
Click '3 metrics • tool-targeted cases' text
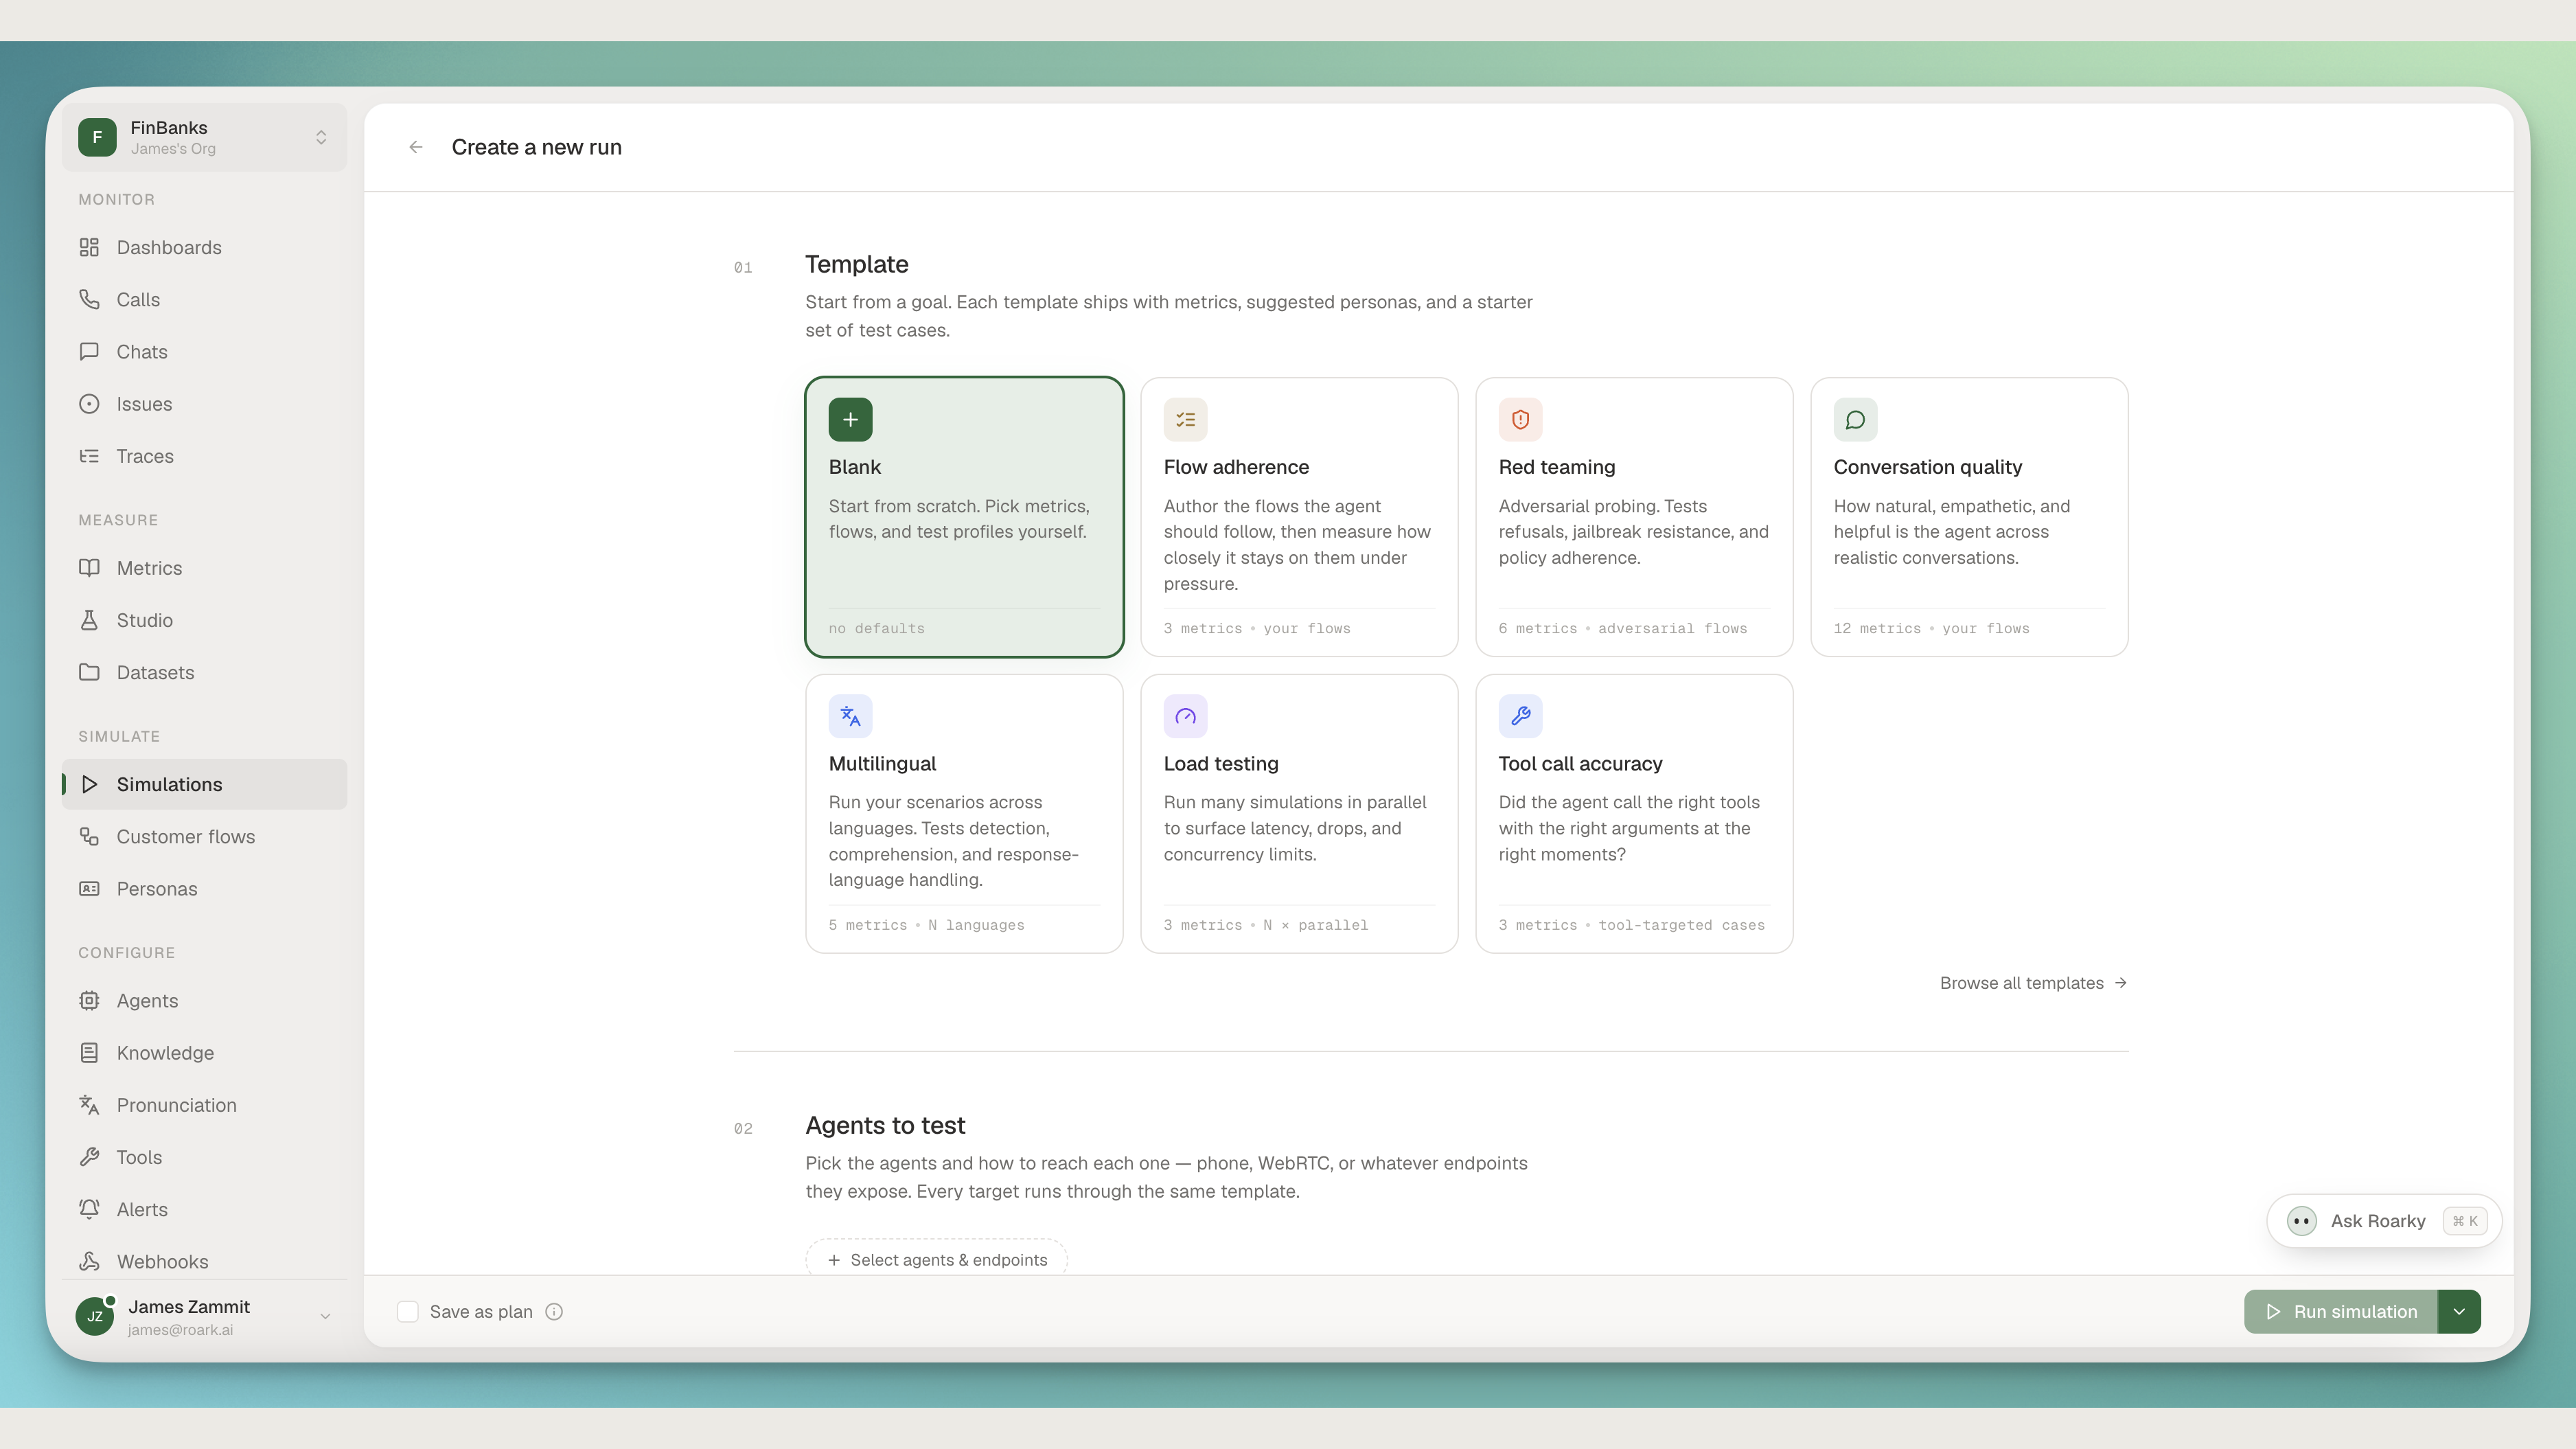pos(1631,925)
